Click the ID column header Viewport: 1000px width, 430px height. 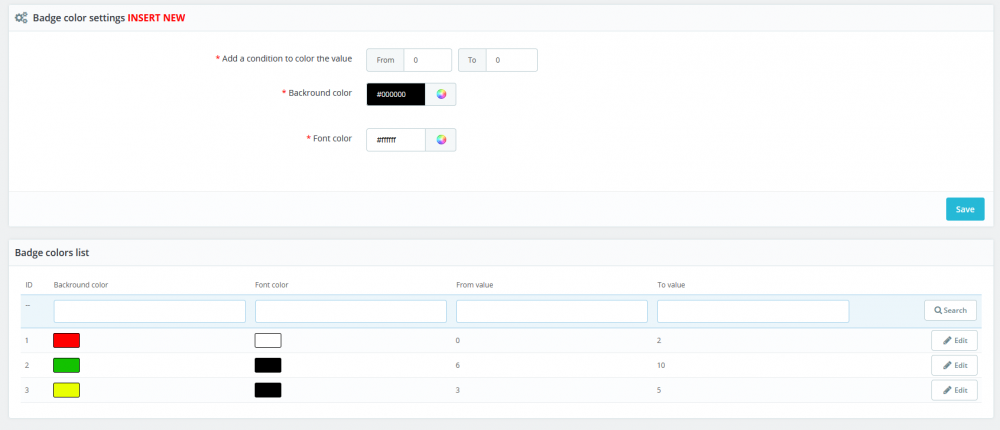(x=29, y=285)
